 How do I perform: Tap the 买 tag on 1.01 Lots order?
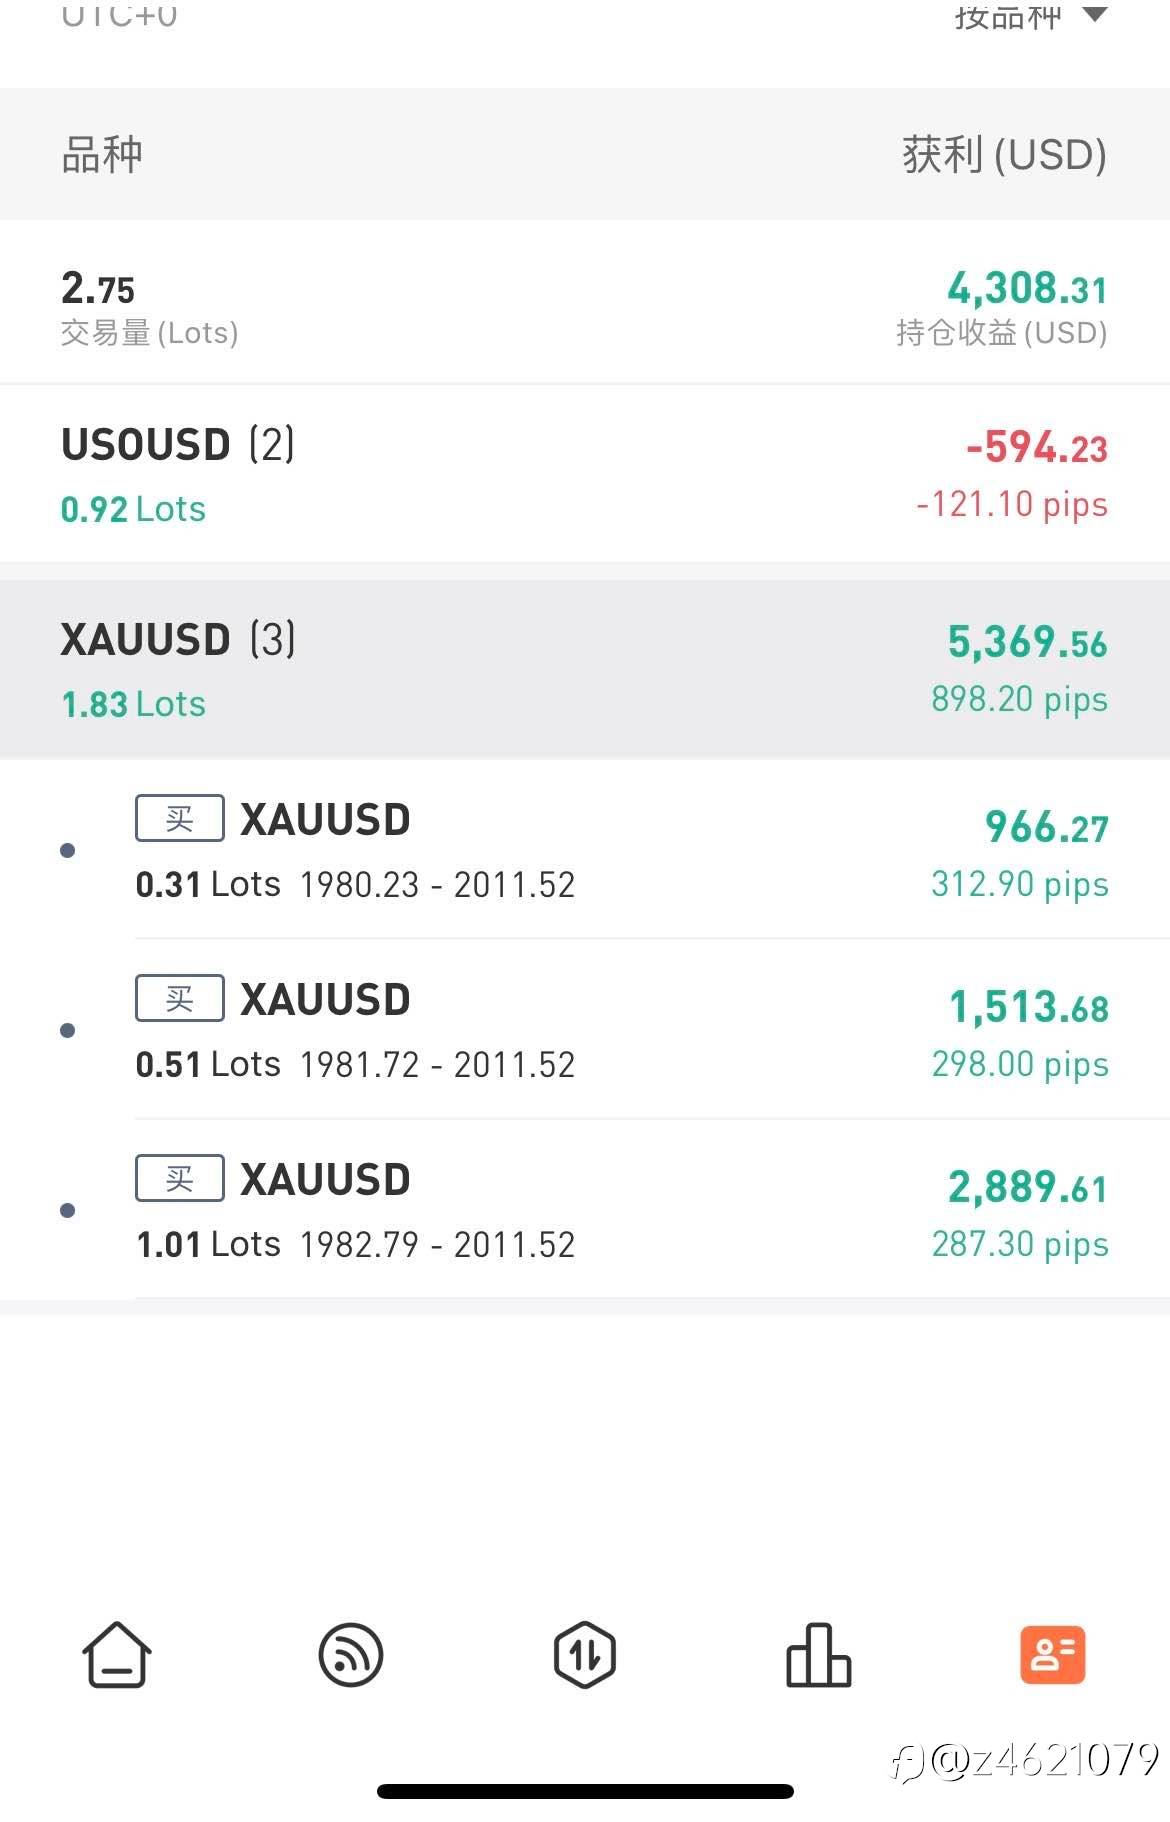[180, 1179]
